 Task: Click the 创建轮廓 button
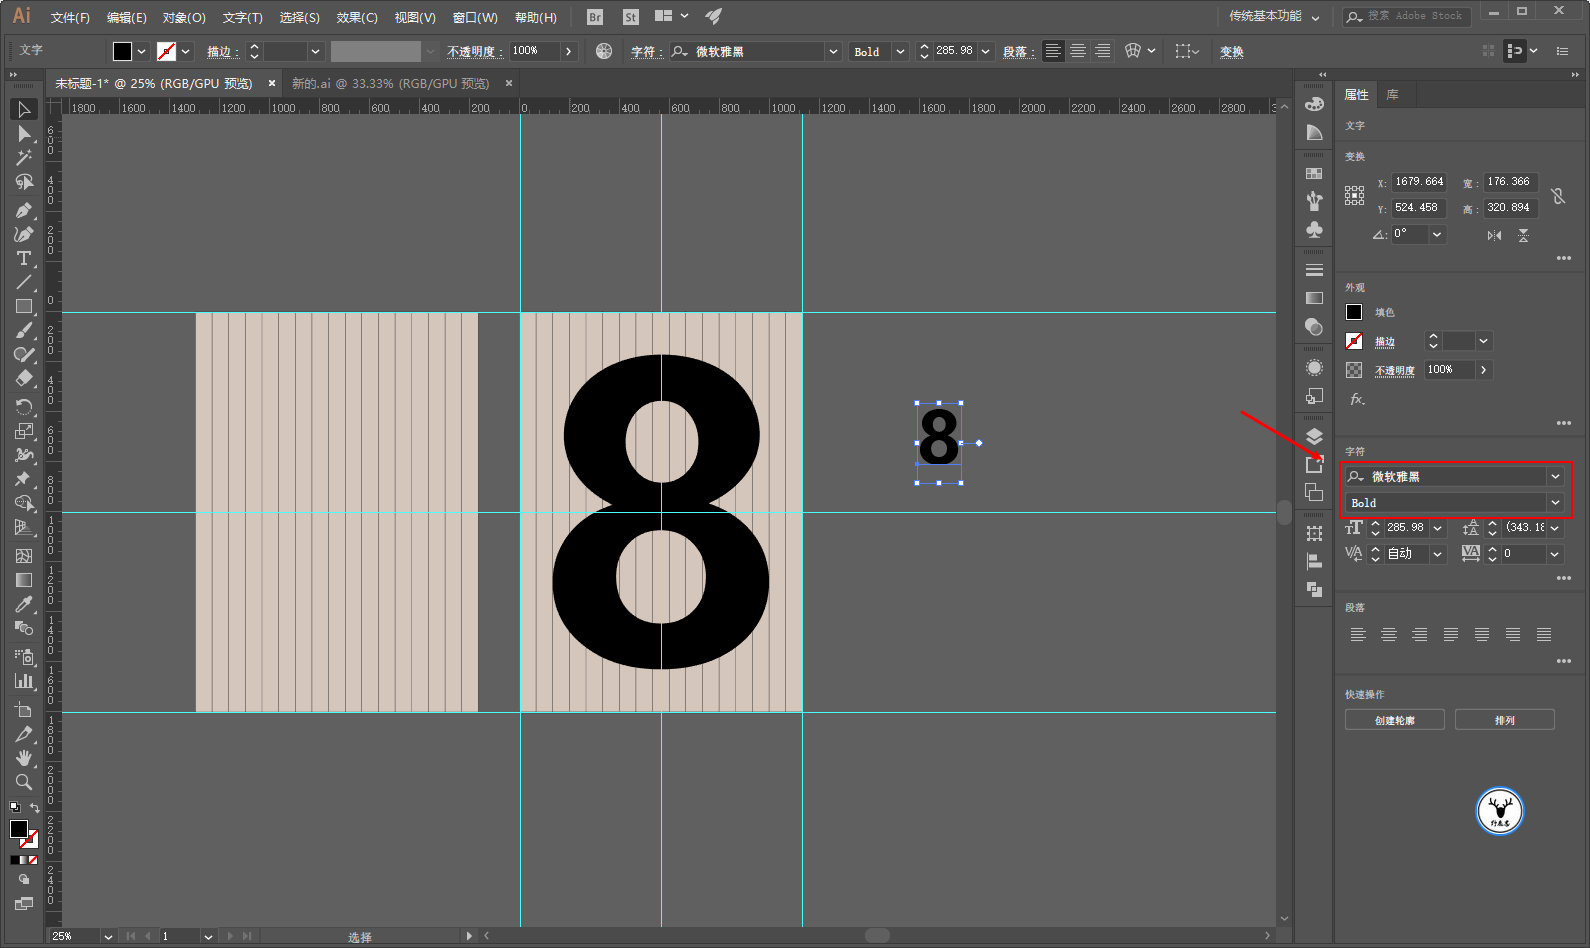[1394, 720]
